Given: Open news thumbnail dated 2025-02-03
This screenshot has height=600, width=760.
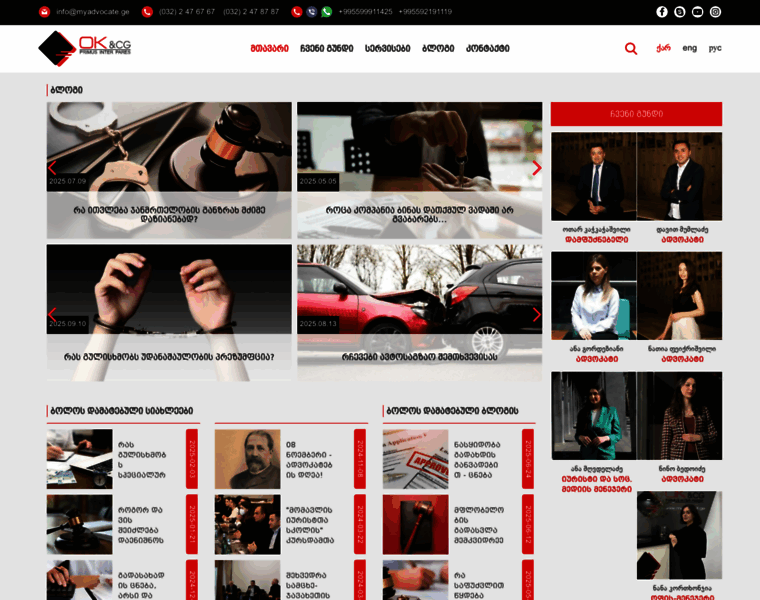Looking at the screenshot, I should tap(79, 459).
